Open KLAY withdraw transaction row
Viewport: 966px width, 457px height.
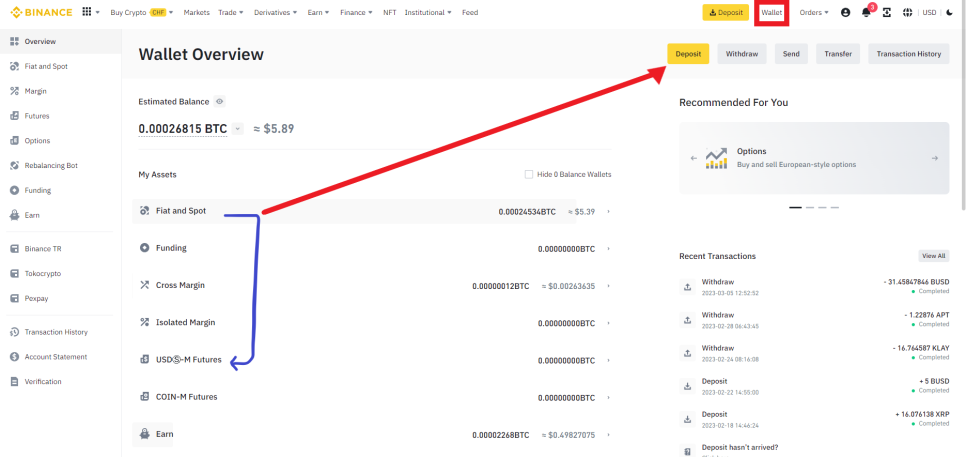814,353
